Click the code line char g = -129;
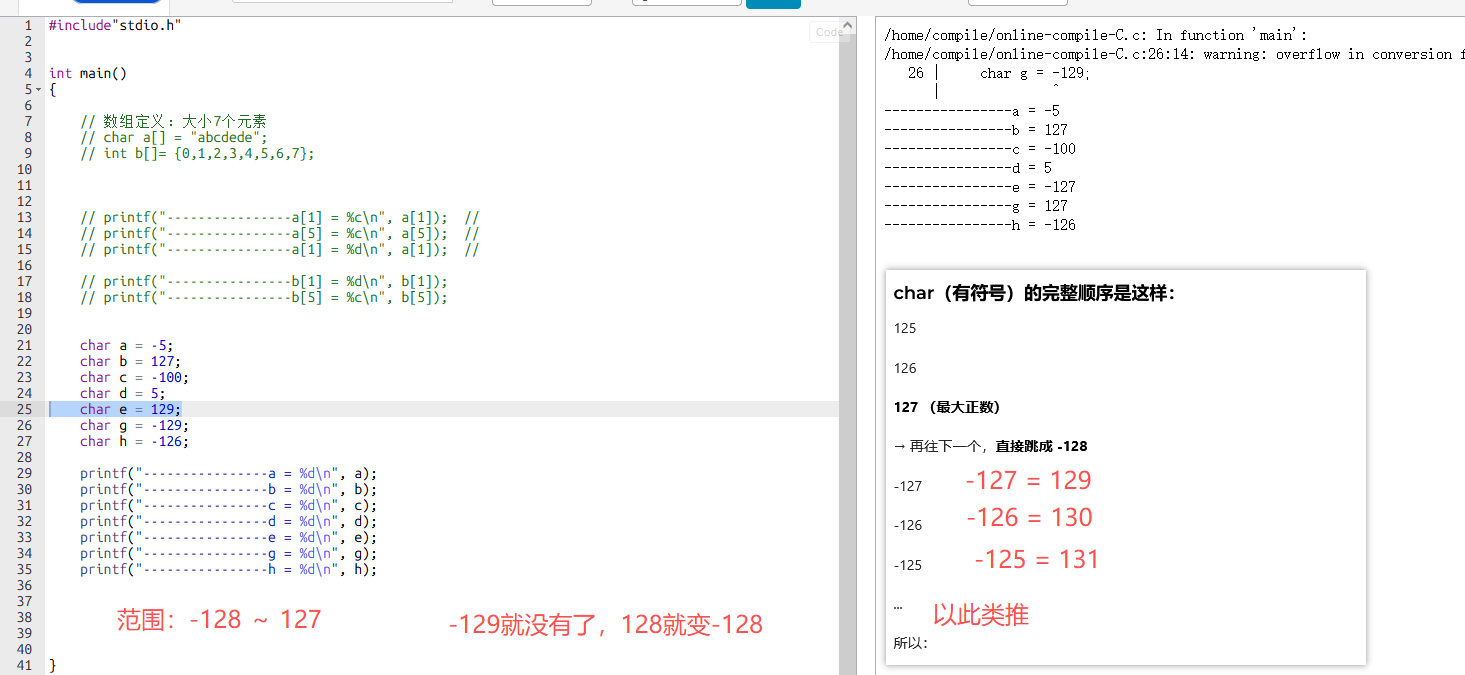Image resolution: width=1465 pixels, height=675 pixels. coord(135,425)
